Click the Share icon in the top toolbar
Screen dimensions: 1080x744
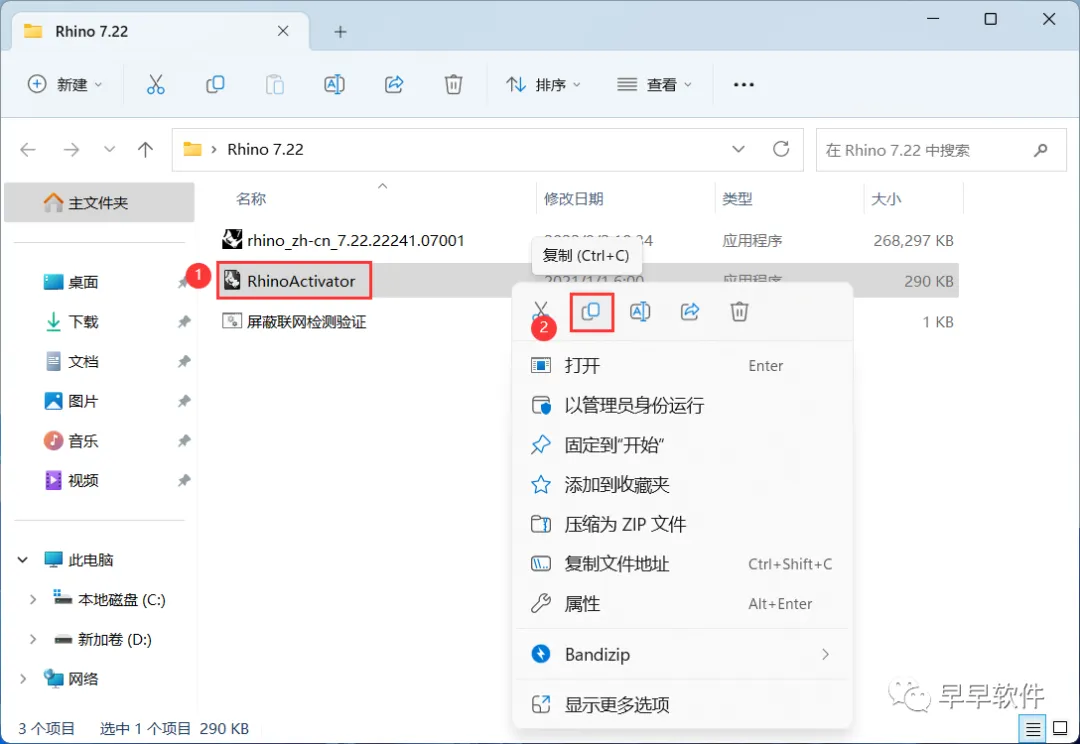[394, 85]
